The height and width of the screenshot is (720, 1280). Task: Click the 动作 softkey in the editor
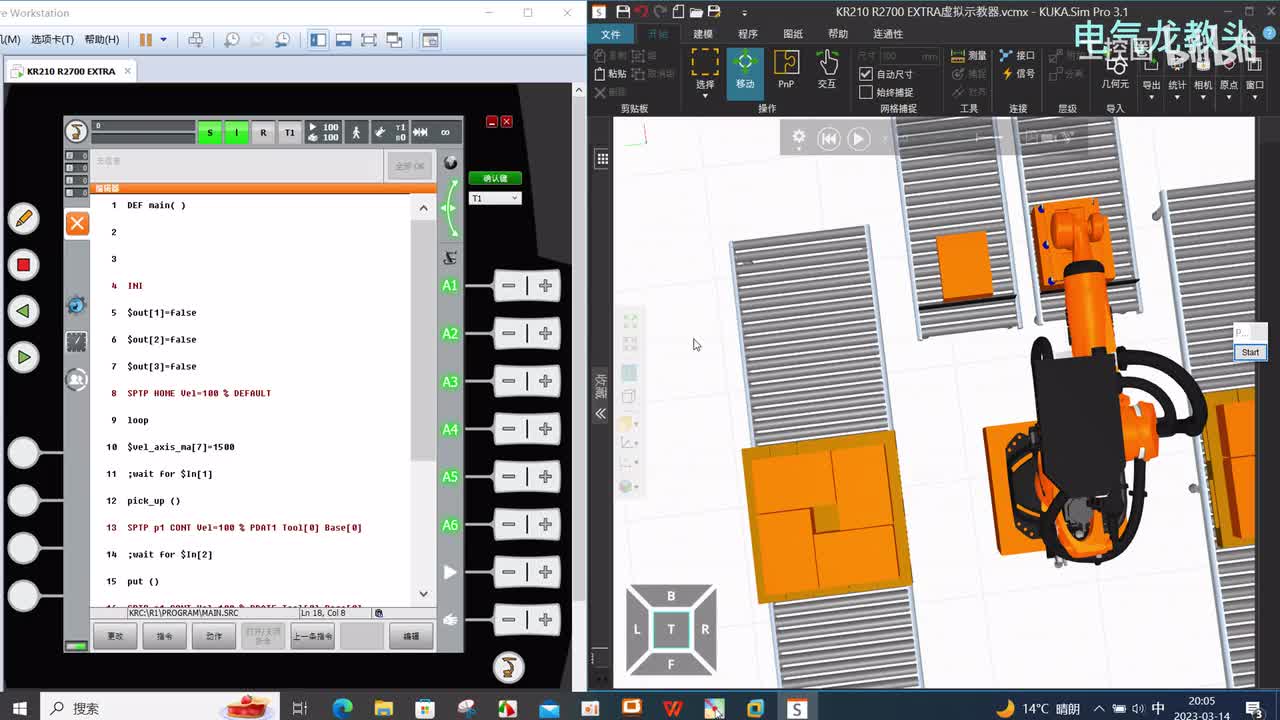(x=214, y=636)
